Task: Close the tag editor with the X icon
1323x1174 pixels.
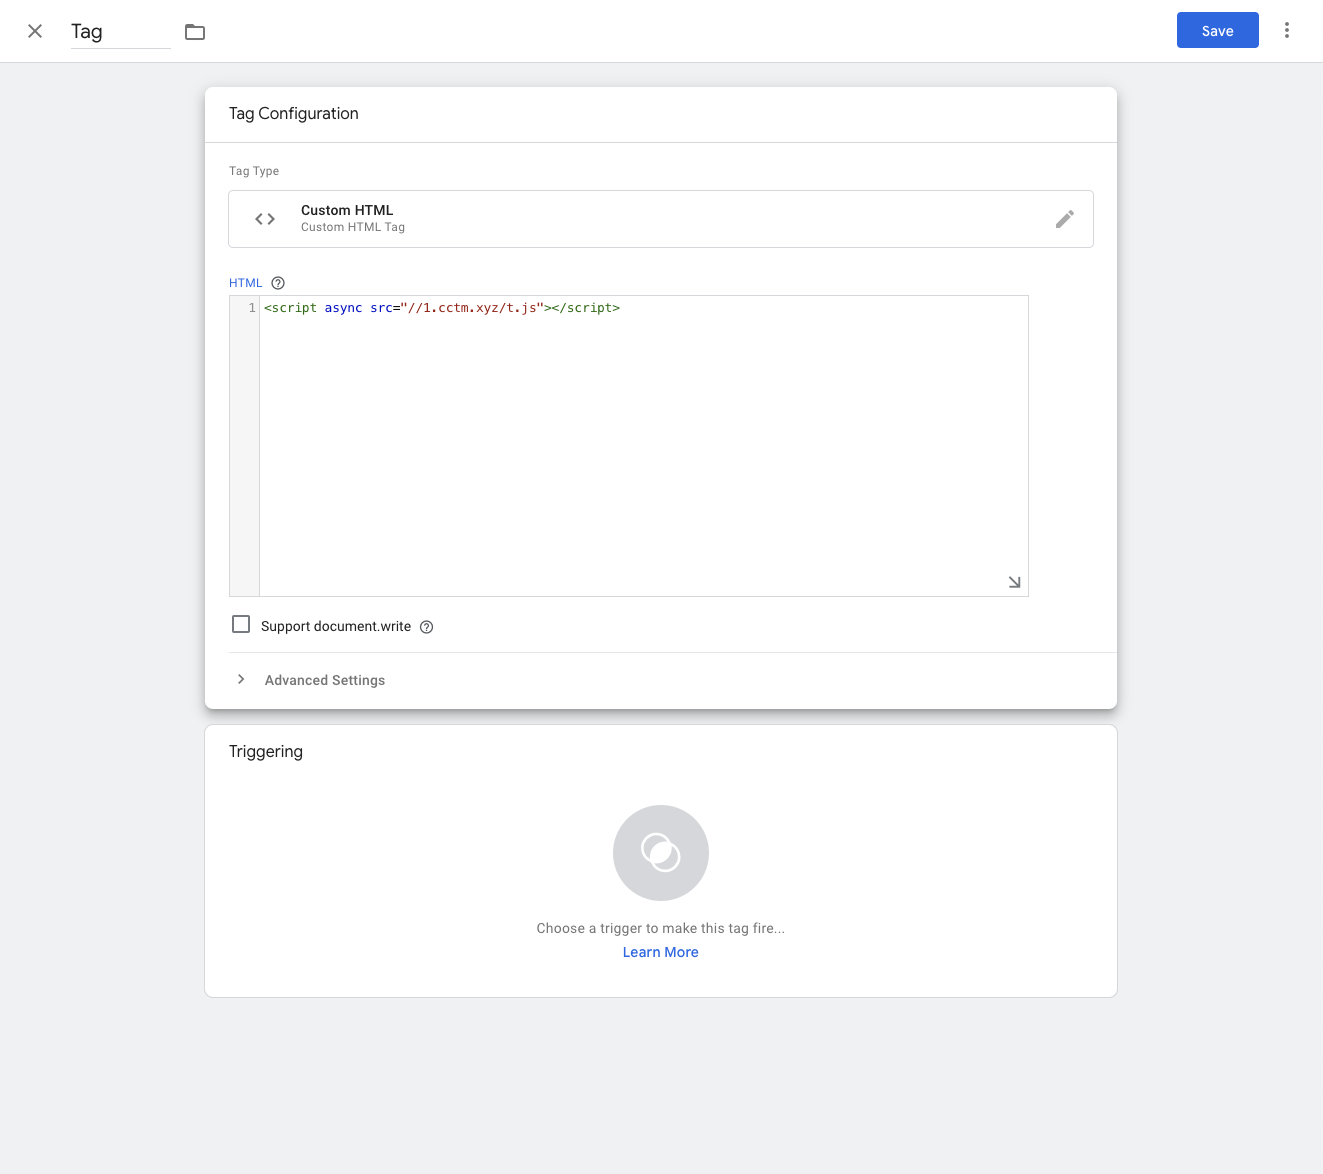Action: [35, 31]
